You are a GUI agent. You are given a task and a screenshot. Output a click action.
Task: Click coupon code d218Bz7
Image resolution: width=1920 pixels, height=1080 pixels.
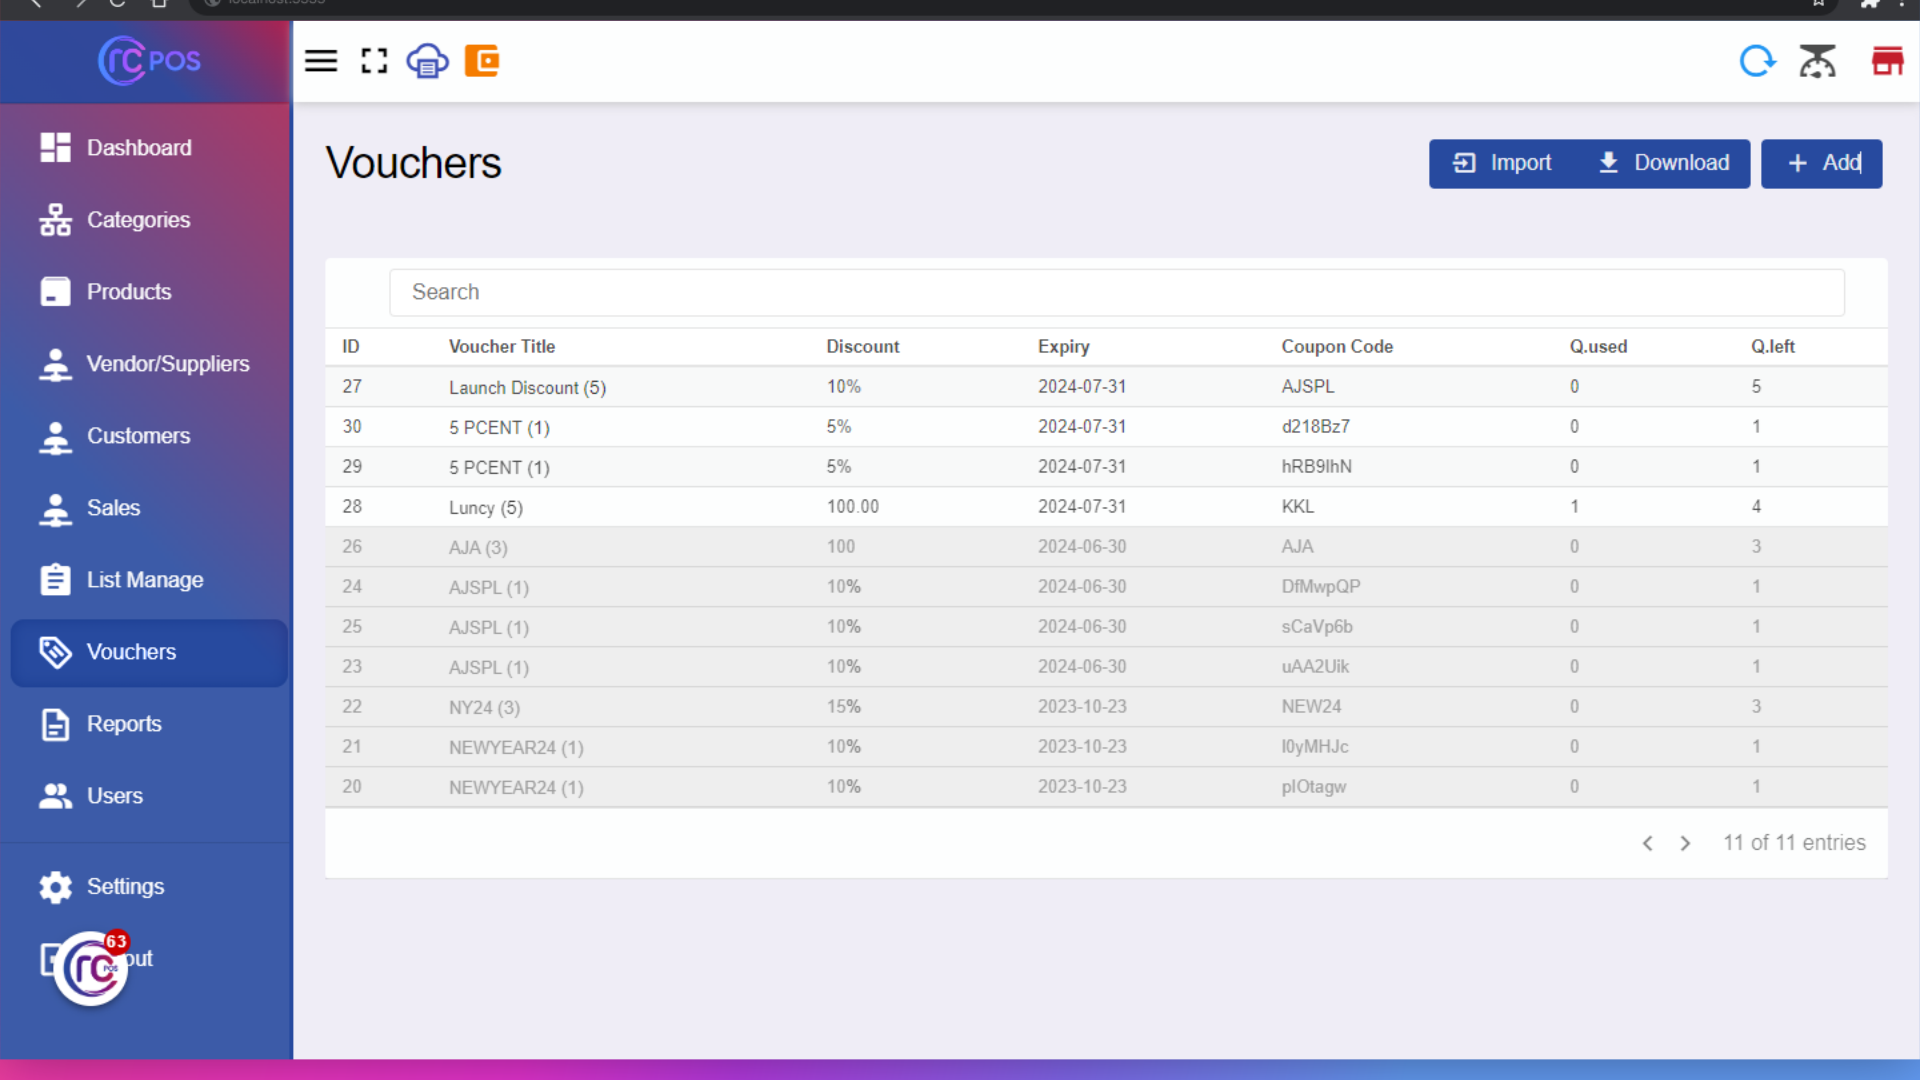(x=1315, y=427)
